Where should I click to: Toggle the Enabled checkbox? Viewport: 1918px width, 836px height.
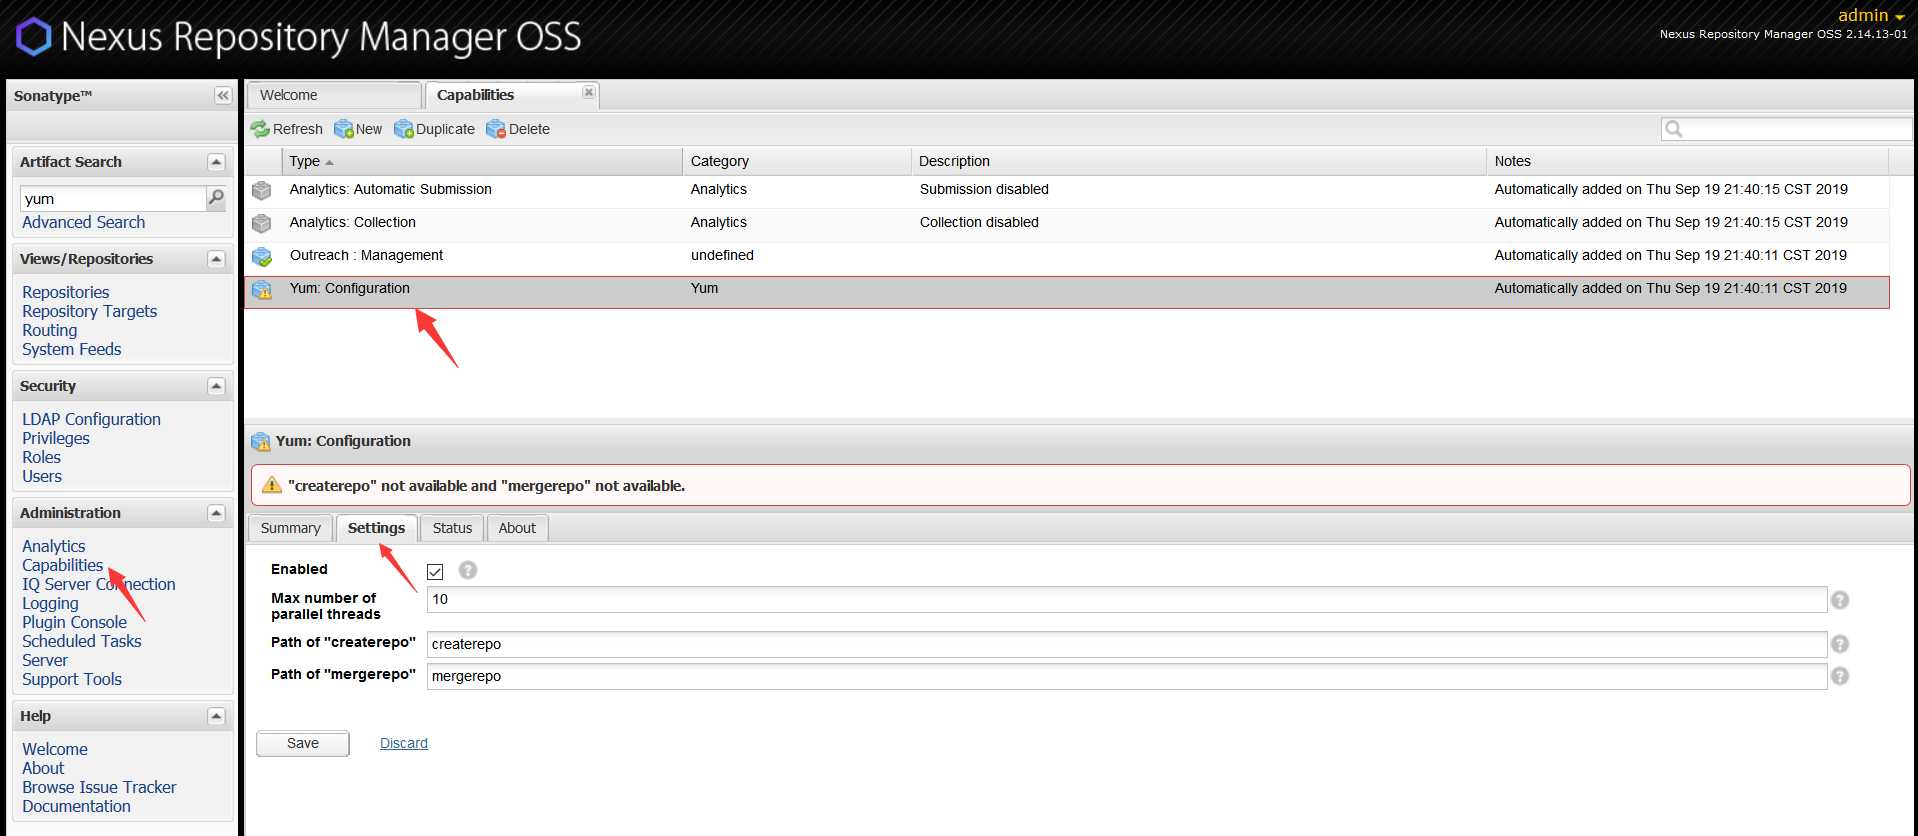tap(435, 571)
